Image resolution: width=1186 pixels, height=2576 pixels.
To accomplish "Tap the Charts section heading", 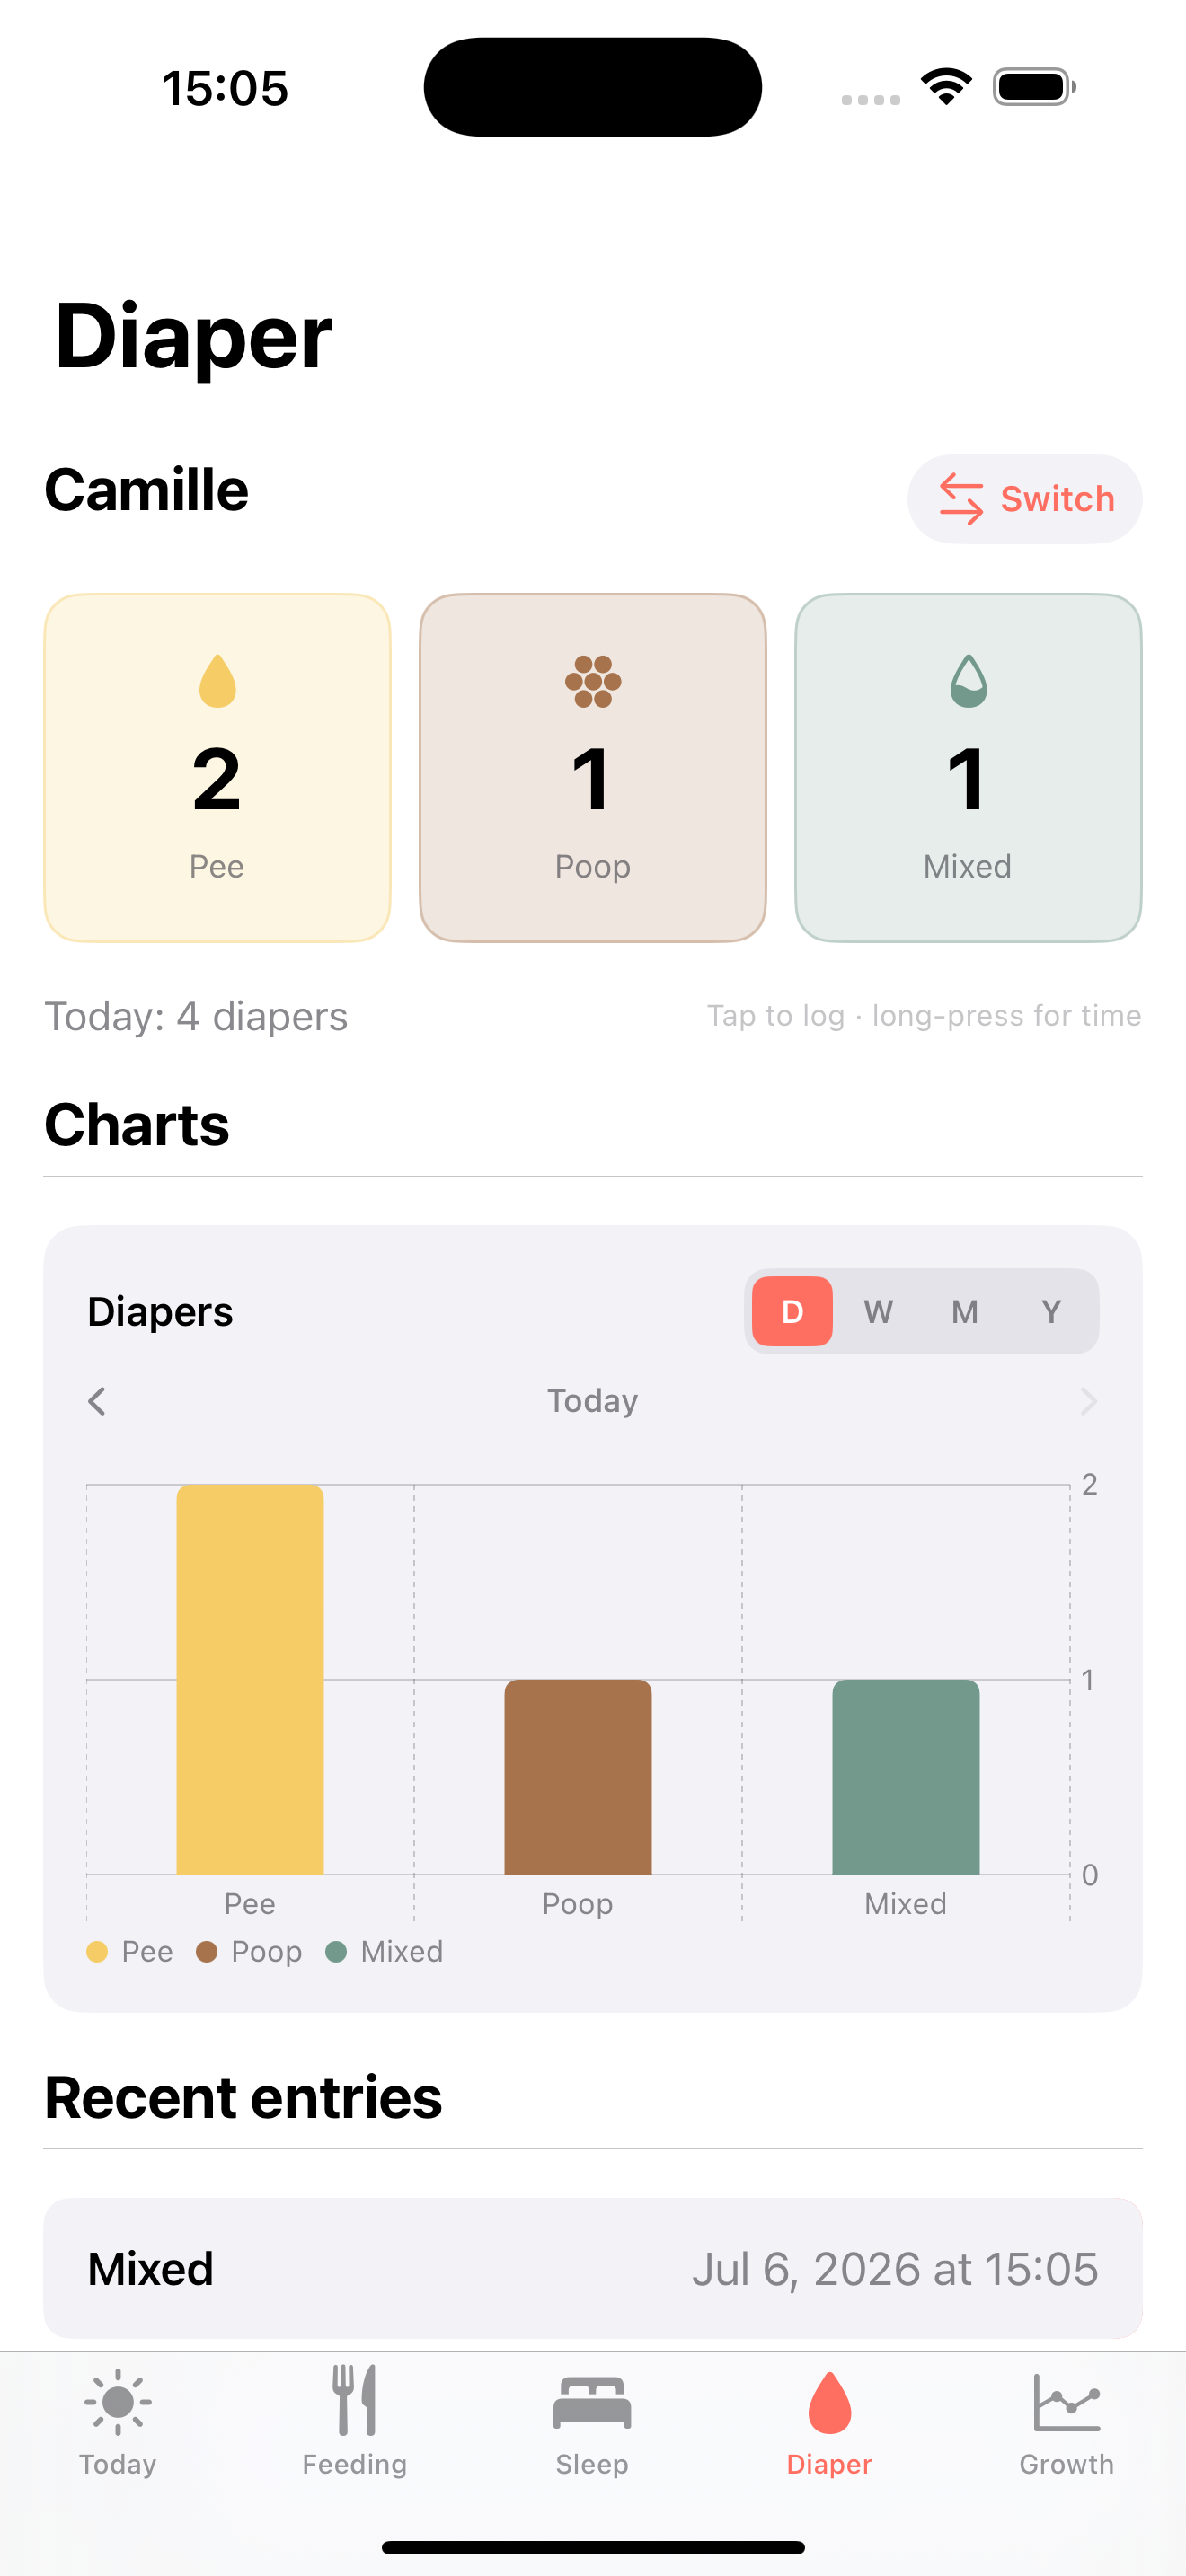I will click(137, 1124).
